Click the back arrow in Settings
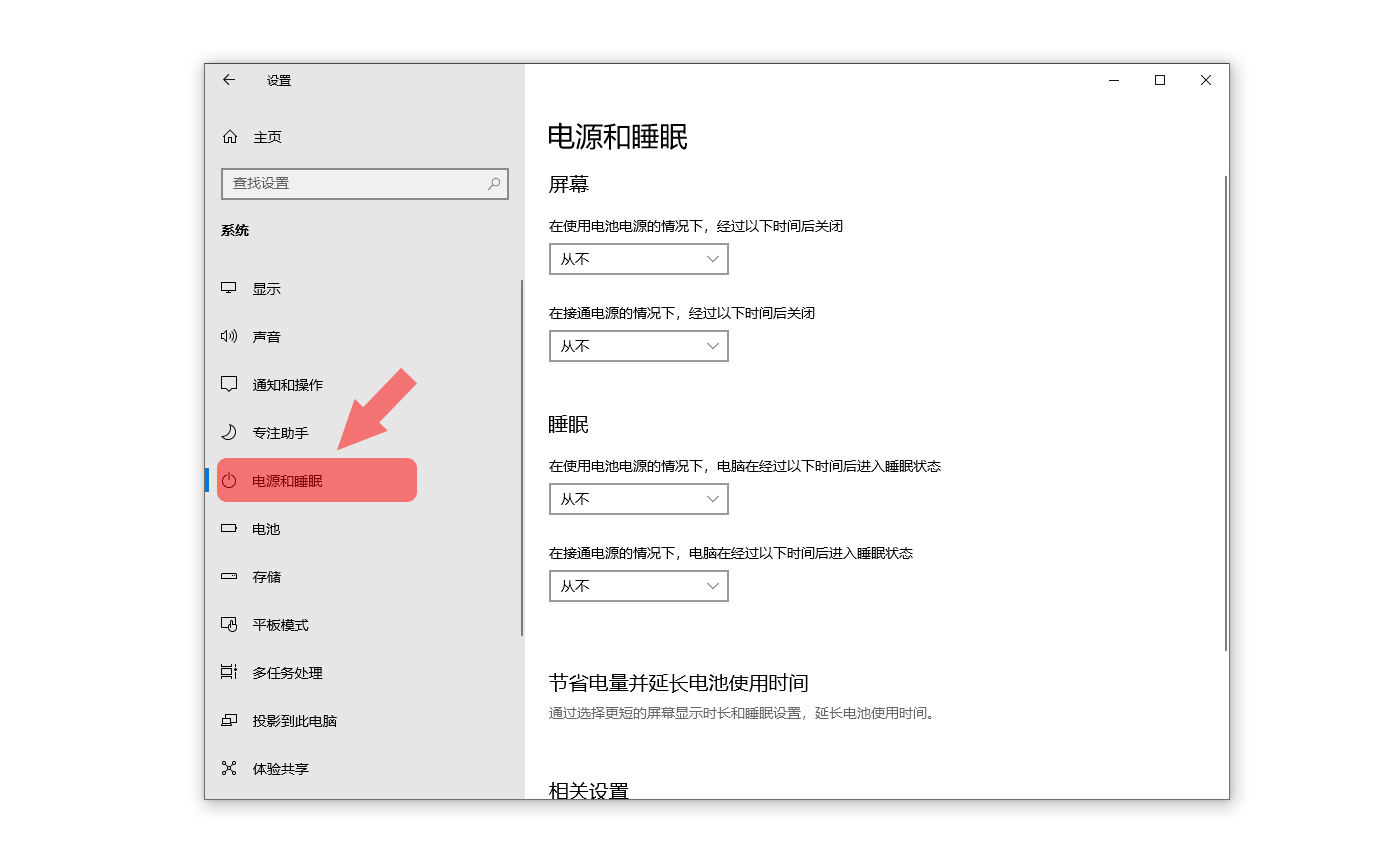 tap(229, 80)
